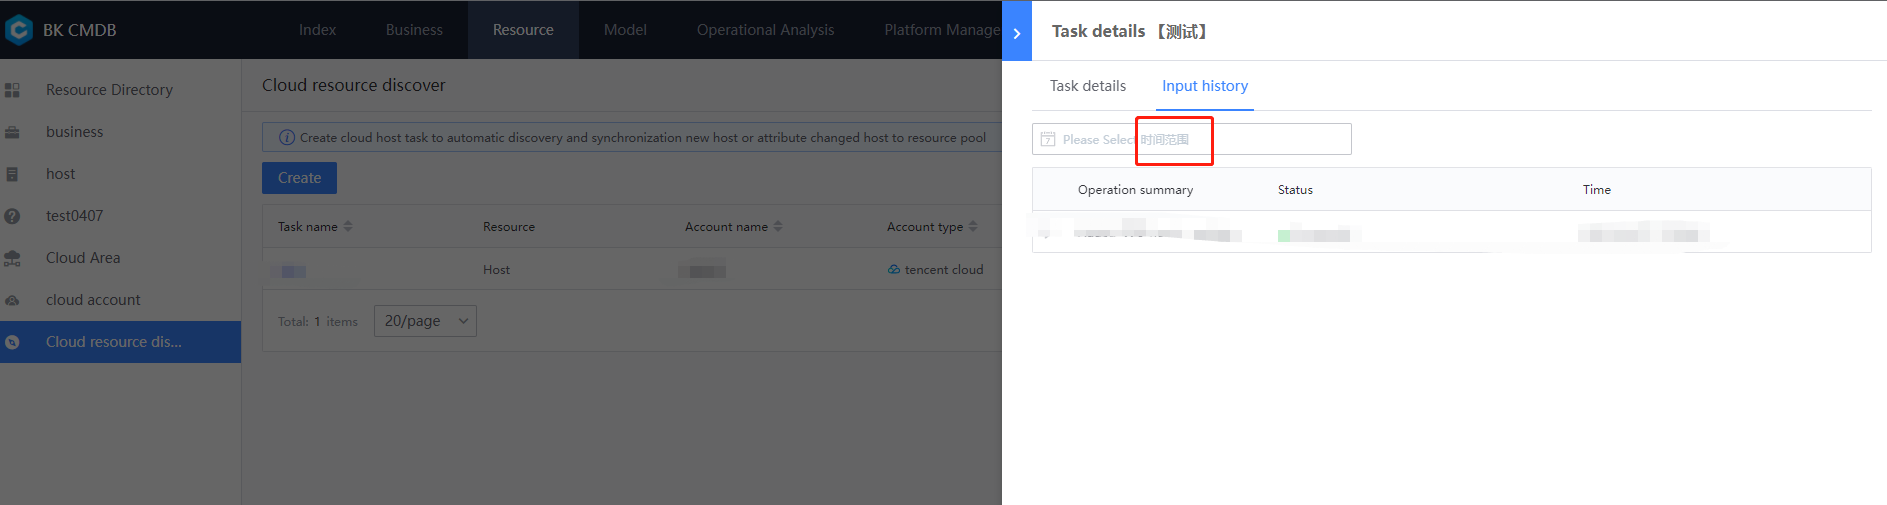Select Cloud resource dis... in the sidebar
The image size is (1887, 505).
point(120,342)
